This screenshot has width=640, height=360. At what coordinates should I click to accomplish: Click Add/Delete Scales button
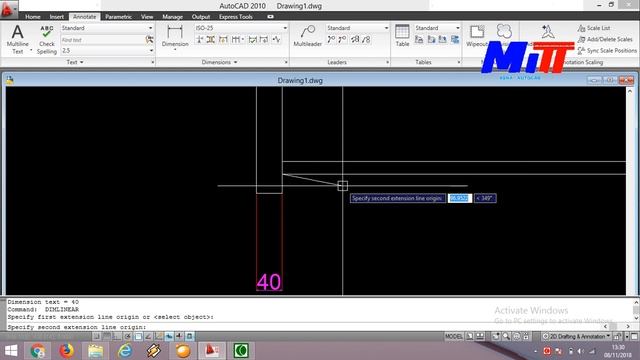tap(605, 39)
